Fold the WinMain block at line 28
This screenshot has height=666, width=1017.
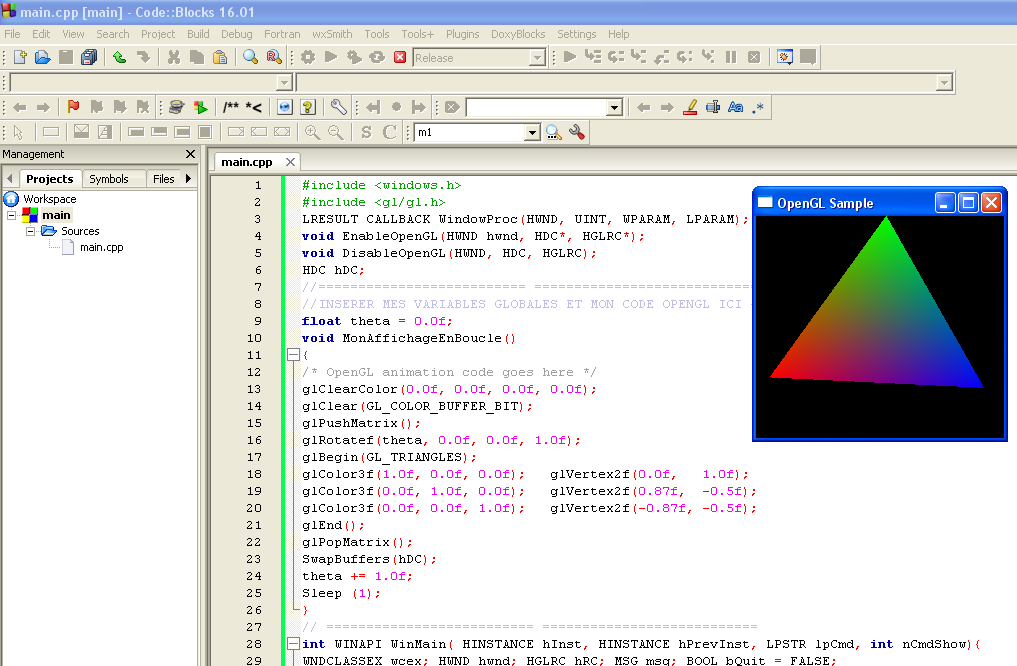[293, 644]
